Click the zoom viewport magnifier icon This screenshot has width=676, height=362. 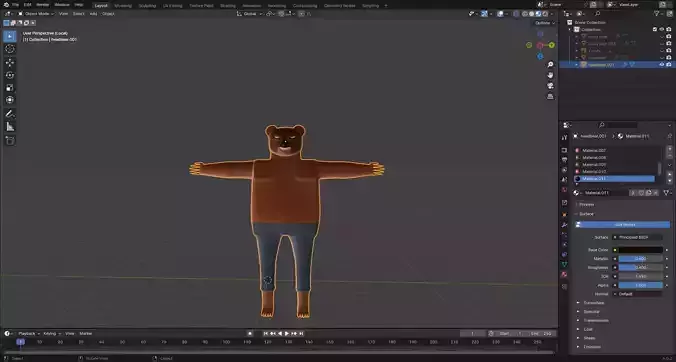[x=550, y=65]
